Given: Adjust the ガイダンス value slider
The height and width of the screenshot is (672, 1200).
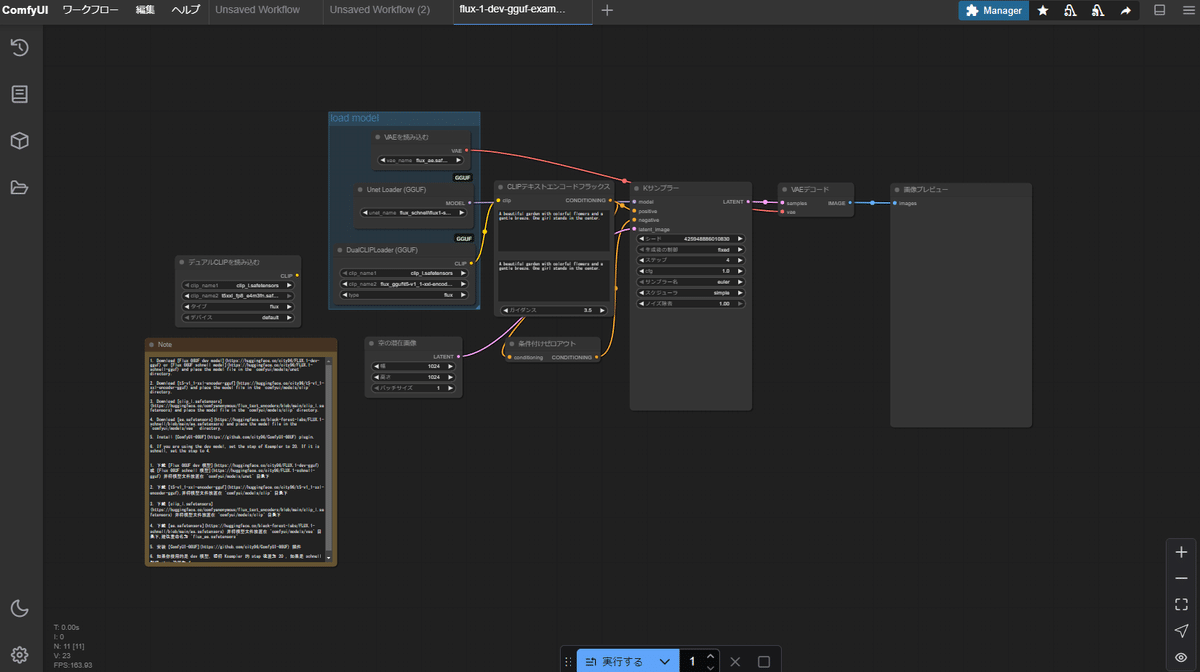Looking at the screenshot, I should click(x=553, y=309).
